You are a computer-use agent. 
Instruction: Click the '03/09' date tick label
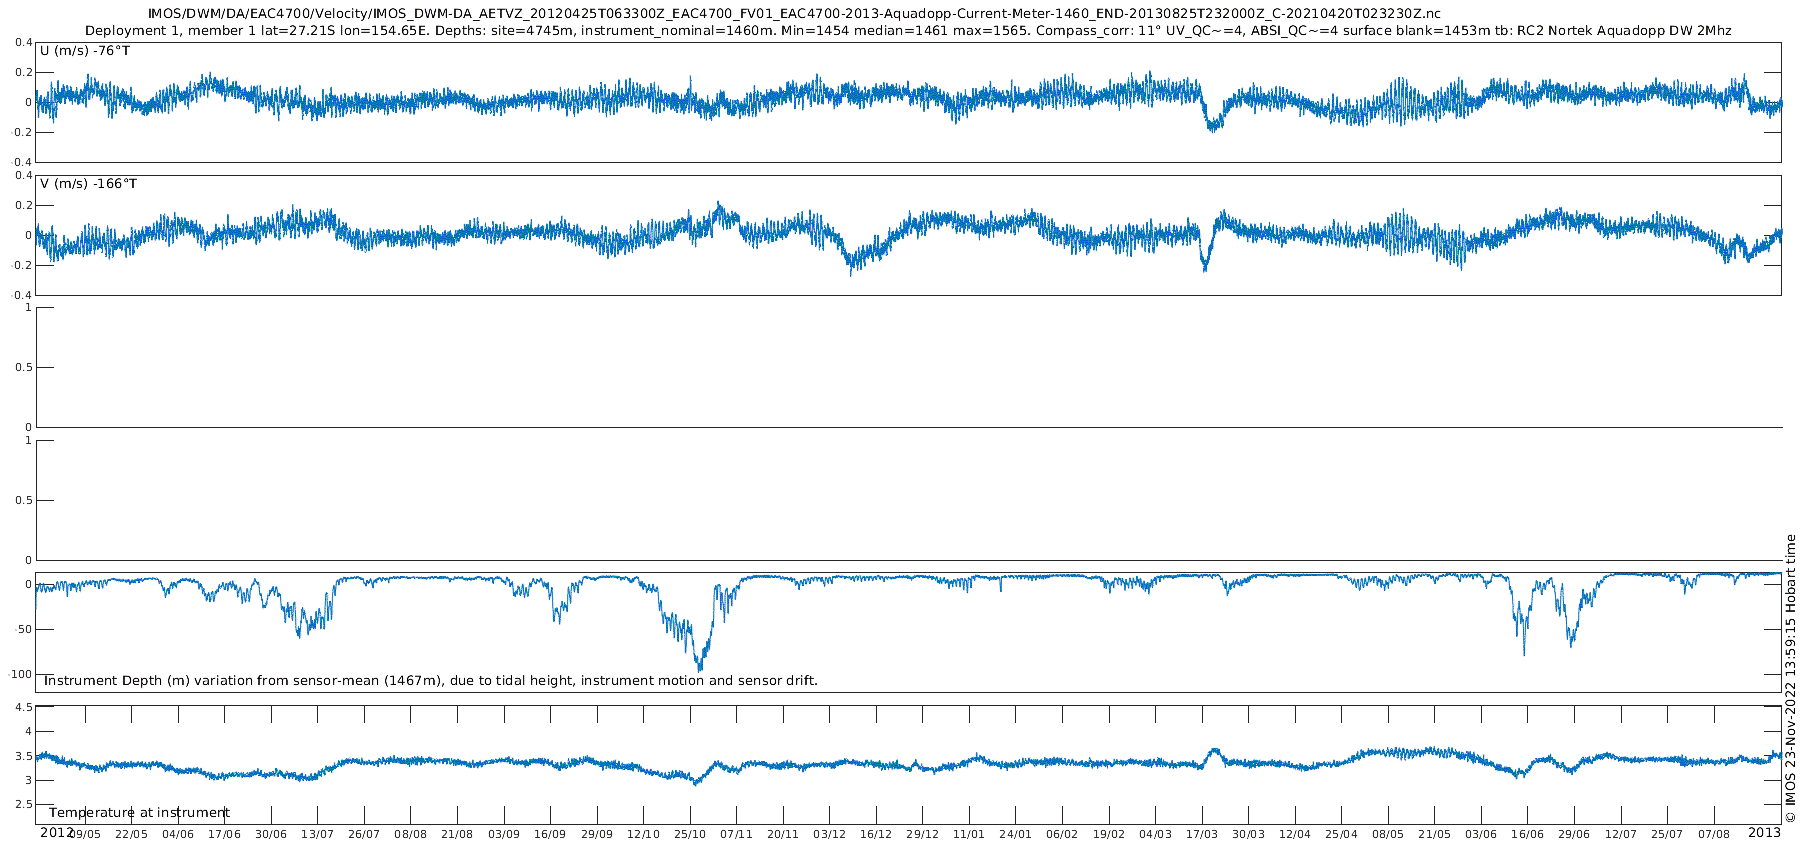[504, 834]
